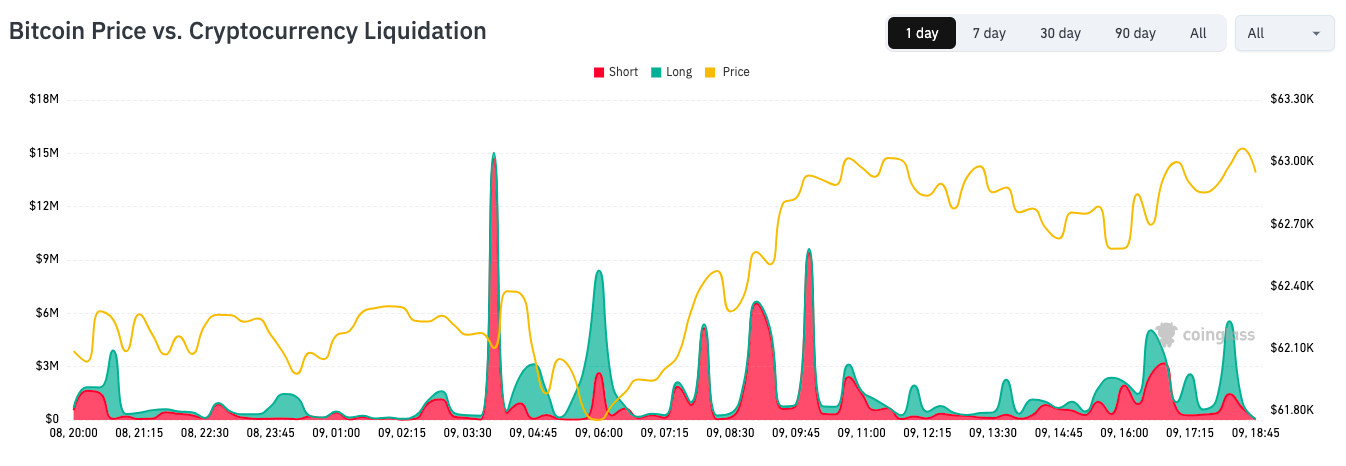
Task: Click the 09, 08:30 time label
Action: point(730,433)
